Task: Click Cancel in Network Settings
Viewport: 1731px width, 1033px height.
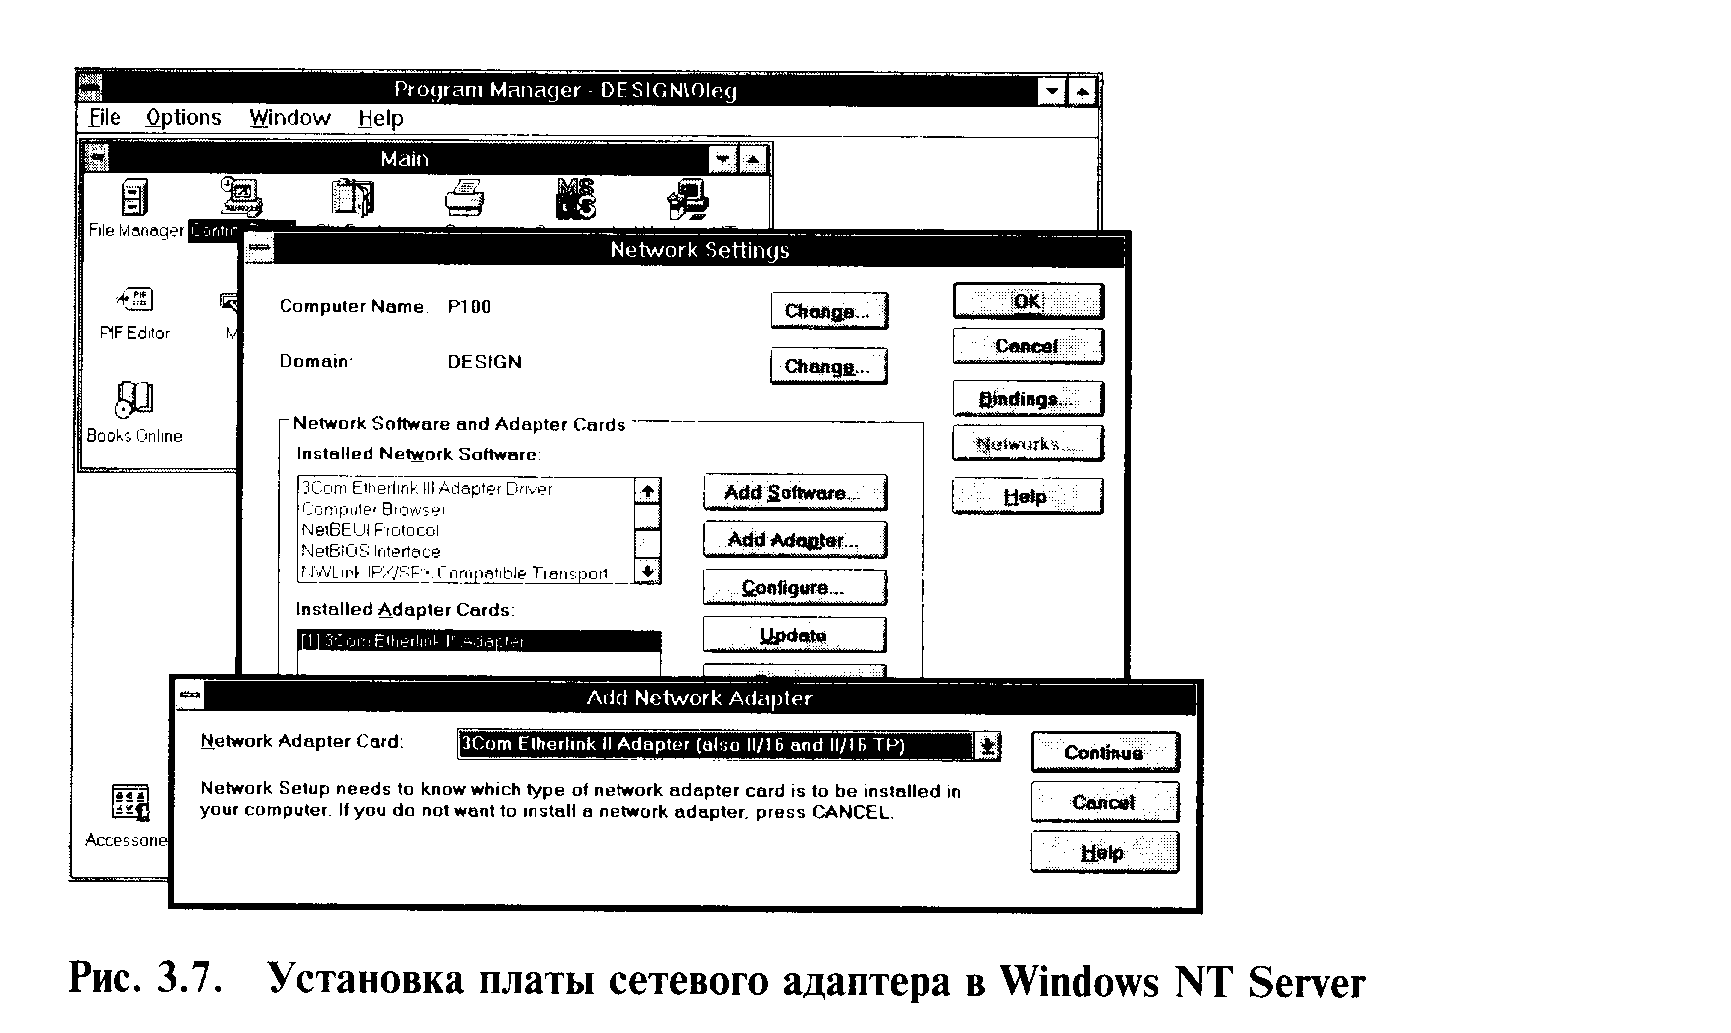Action: (x=1028, y=346)
